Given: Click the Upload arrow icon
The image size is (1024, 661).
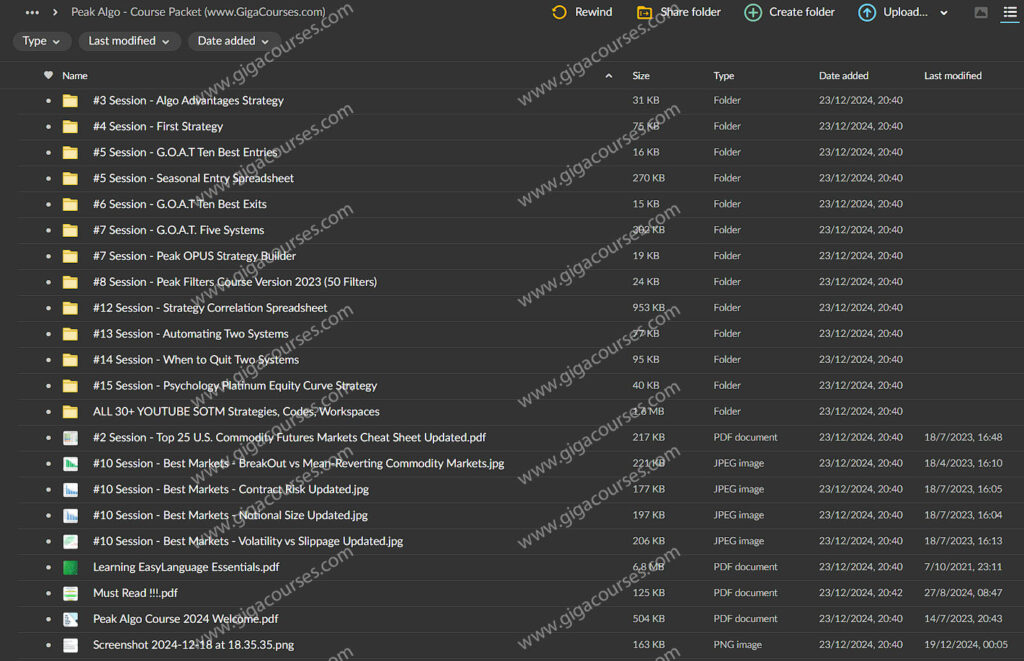Looking at the screenshot, I should tap(867, 12).
